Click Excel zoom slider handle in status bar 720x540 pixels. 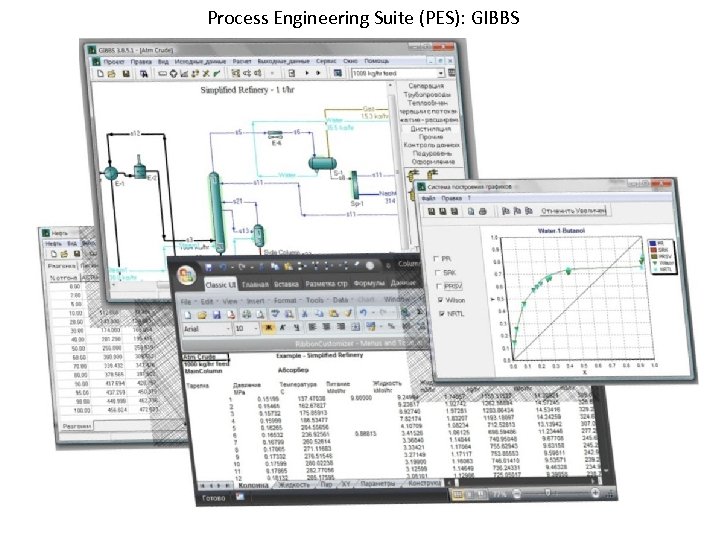(x=547, y=493)
